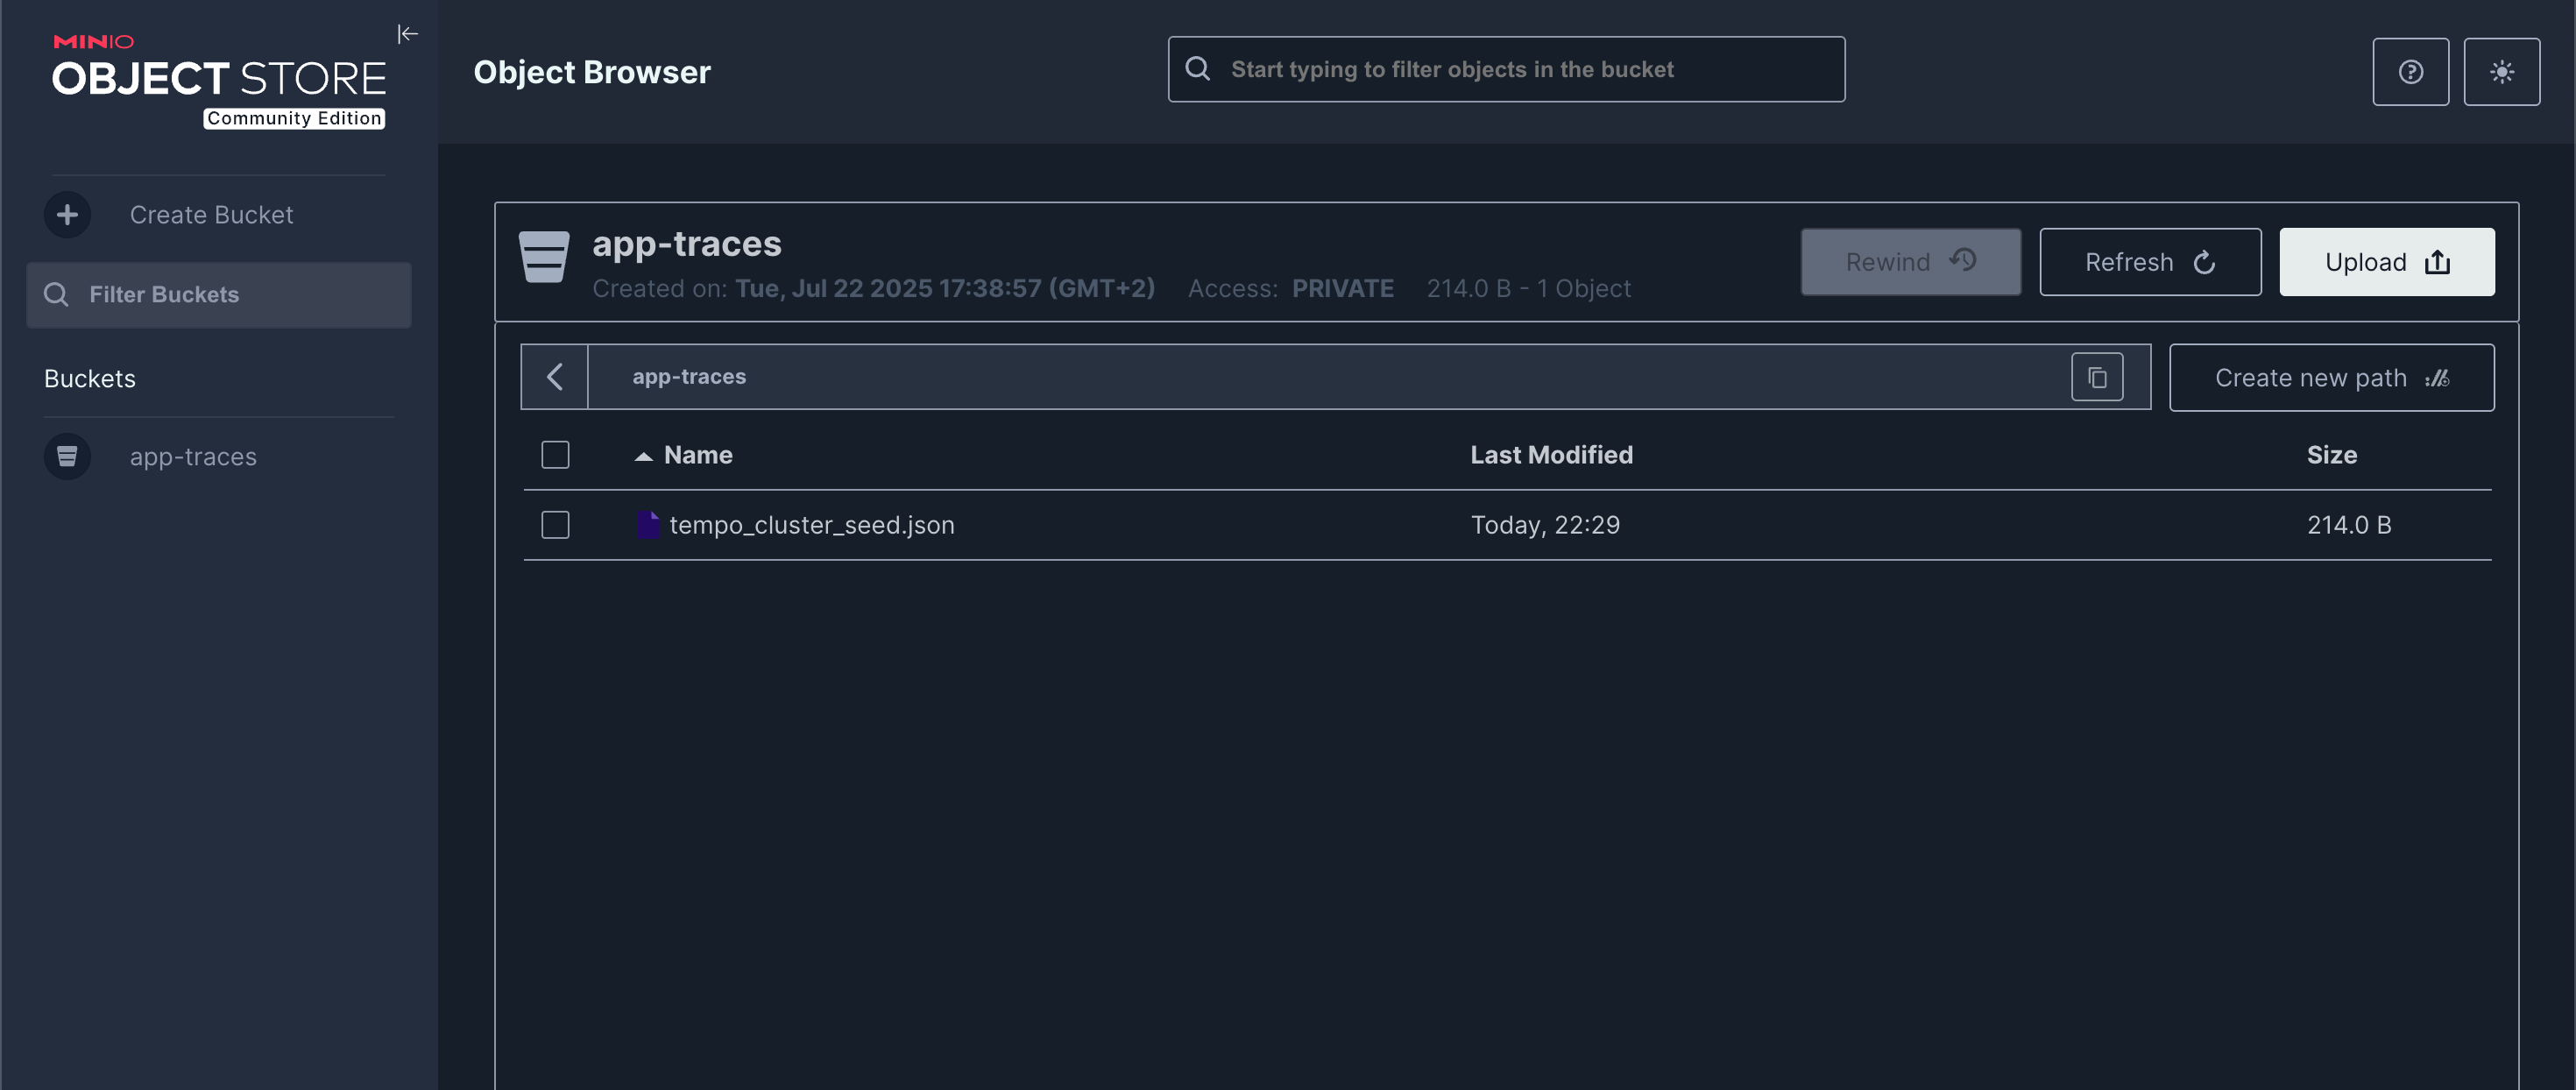Click the Upload button
The image size is (2576, 1090).
coord(2386,262)
